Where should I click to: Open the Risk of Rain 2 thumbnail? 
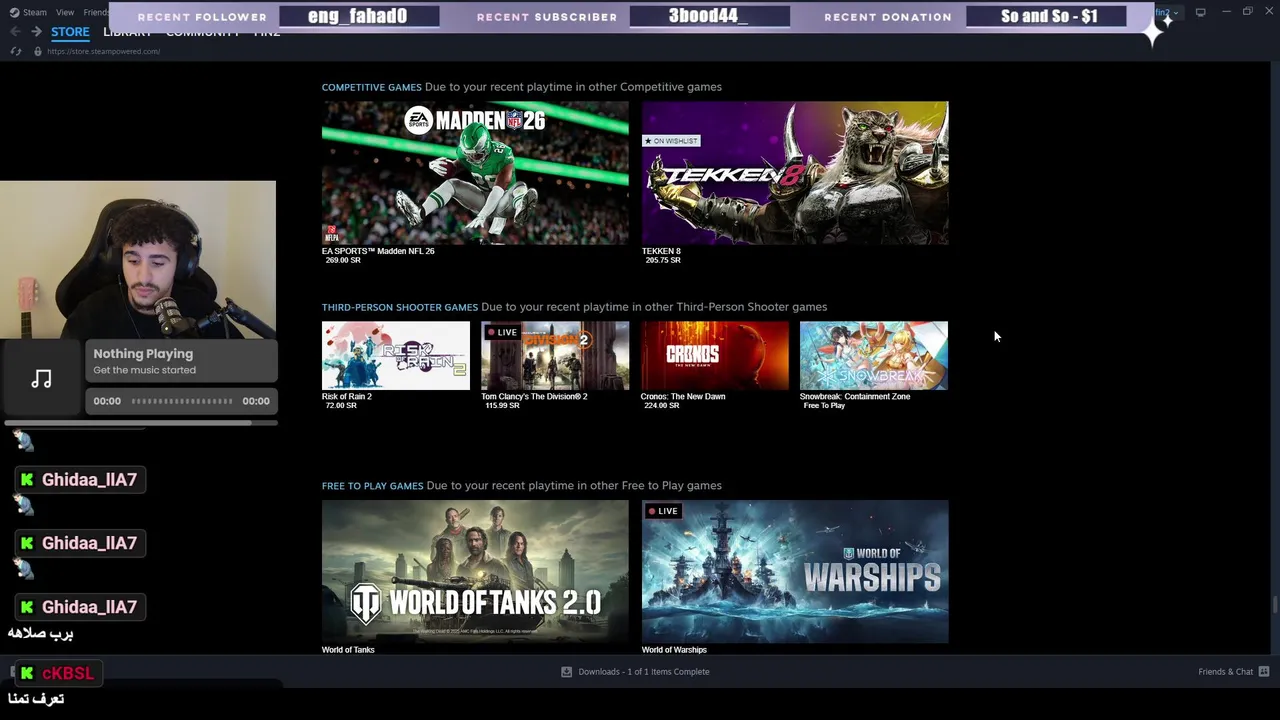tap(395, 355)
